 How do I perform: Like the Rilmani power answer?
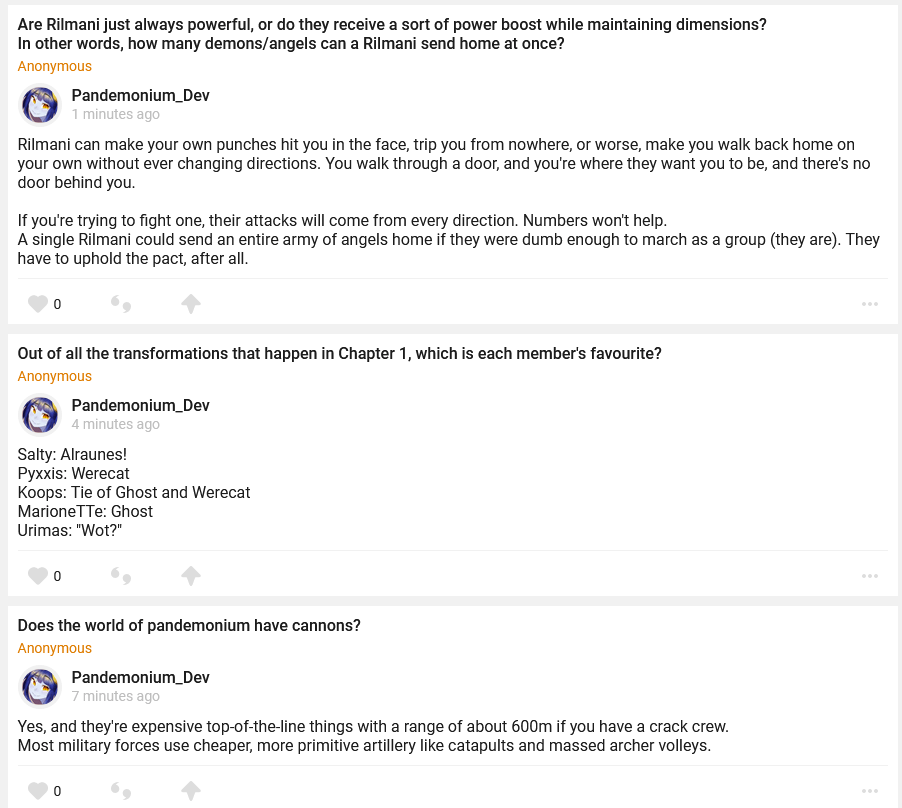tap(38, 304)
